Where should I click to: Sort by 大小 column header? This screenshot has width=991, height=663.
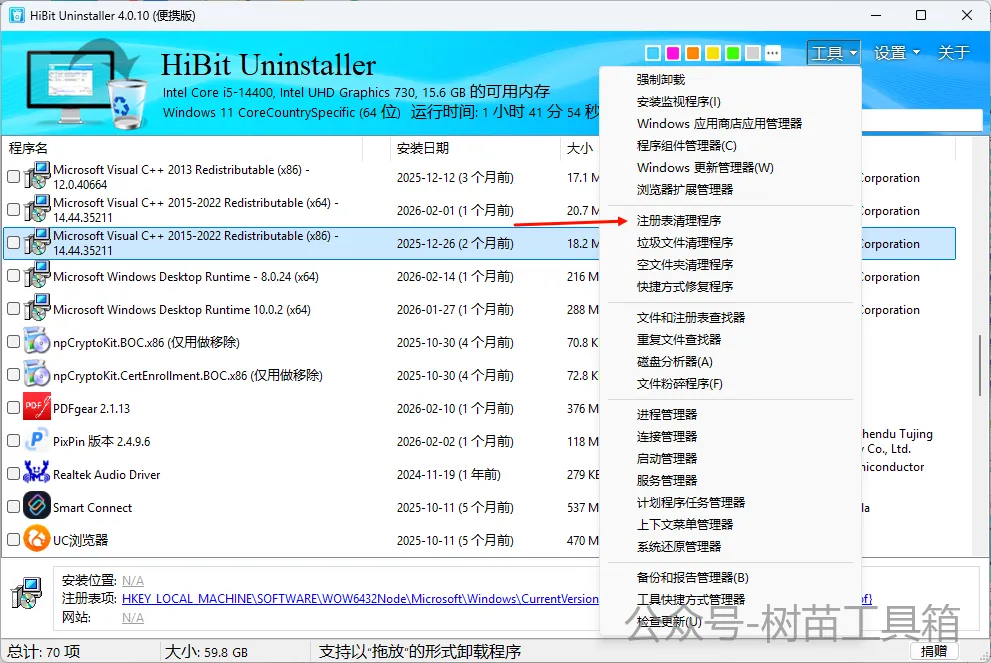(x=580, y=148)
